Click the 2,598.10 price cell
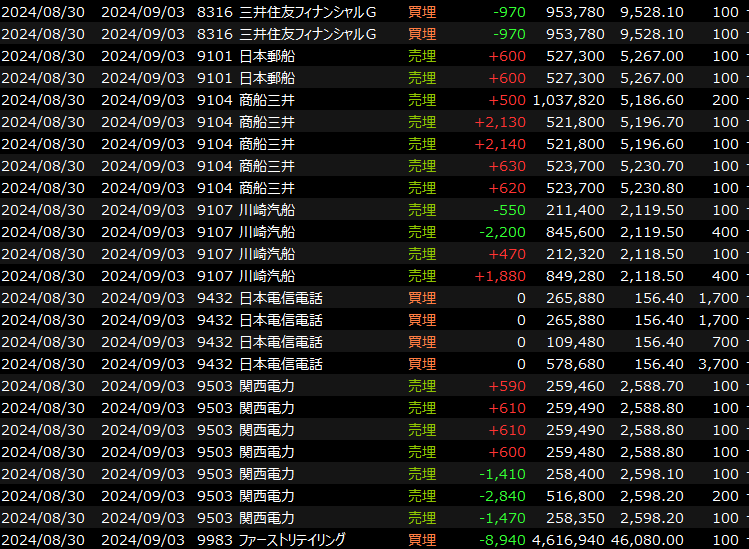This screenshot has width=749, height=549. 652,474
